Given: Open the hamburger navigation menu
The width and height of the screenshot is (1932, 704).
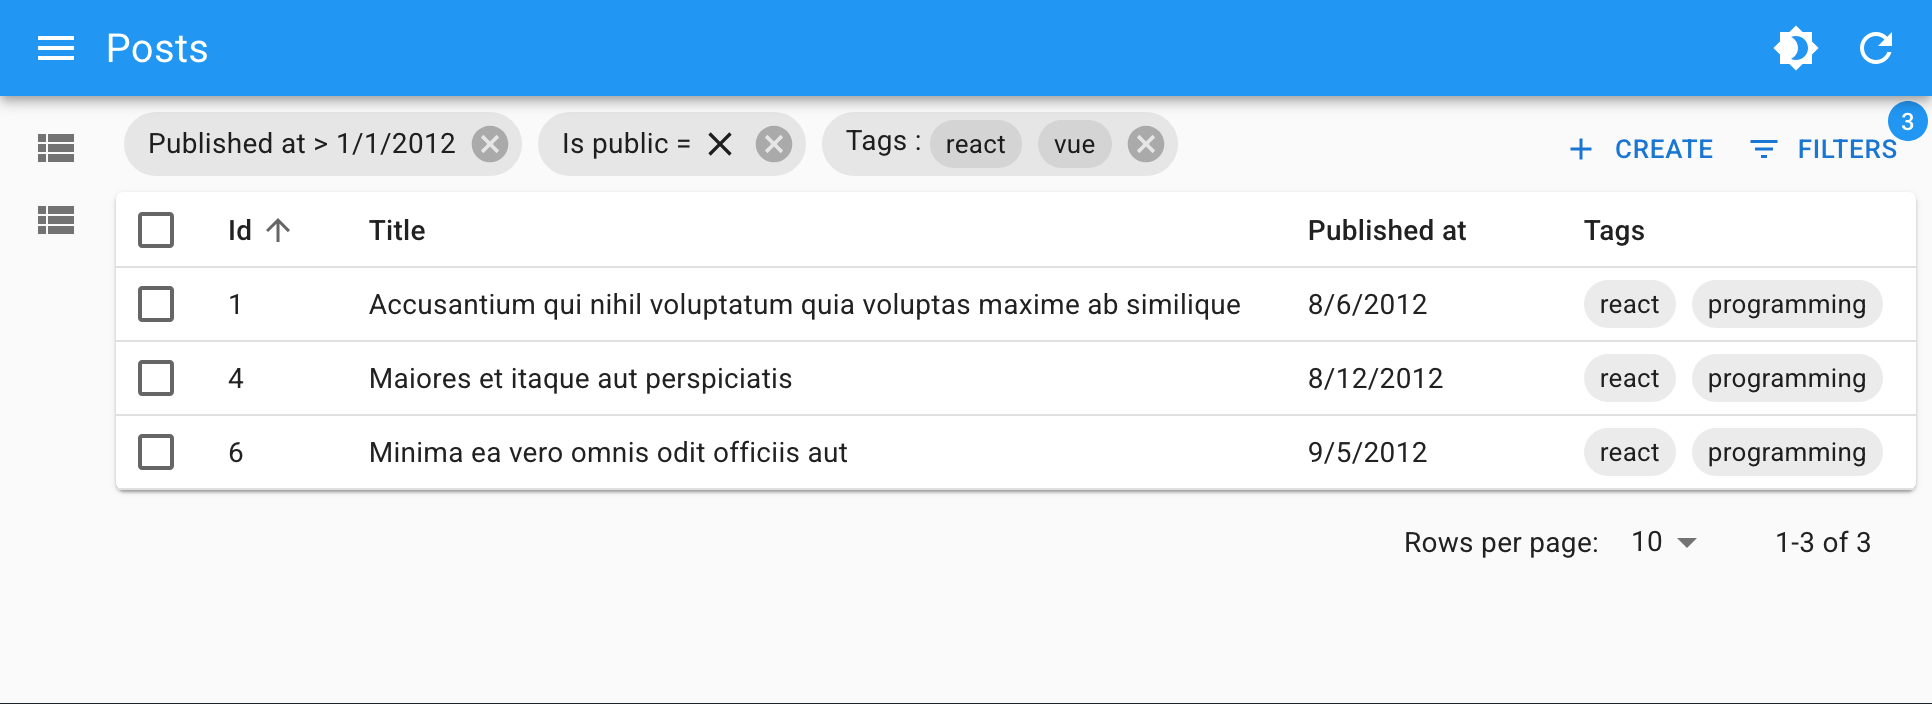Looking at the screenshot, I should (56, 48).
